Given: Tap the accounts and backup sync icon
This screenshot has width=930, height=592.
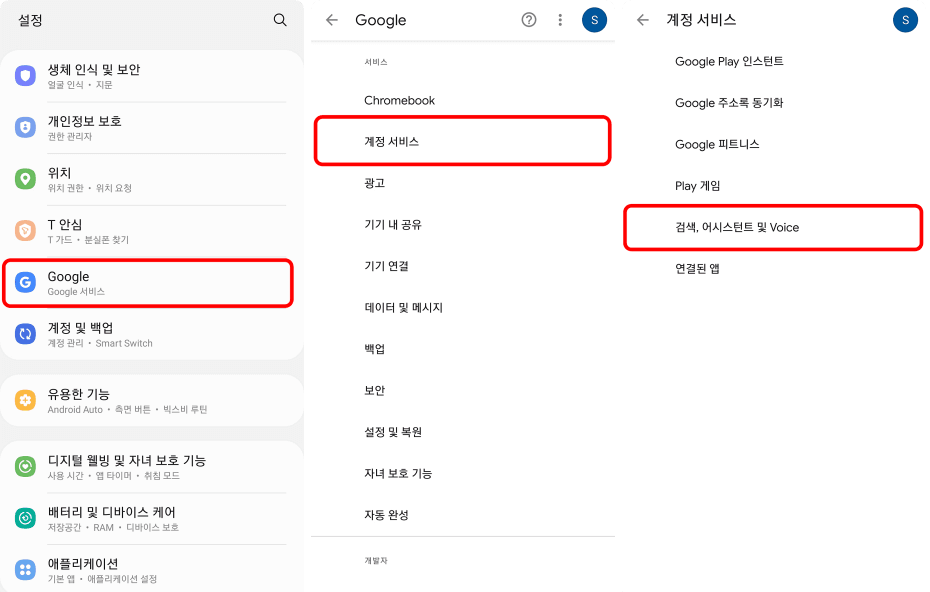Looking at the screenshot, I should coord(25,334).
